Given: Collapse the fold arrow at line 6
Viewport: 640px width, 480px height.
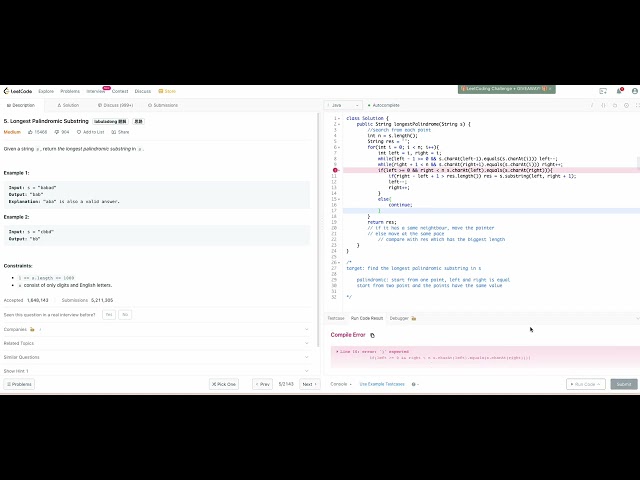Looking at the screenshot, I should click(339, 147).
